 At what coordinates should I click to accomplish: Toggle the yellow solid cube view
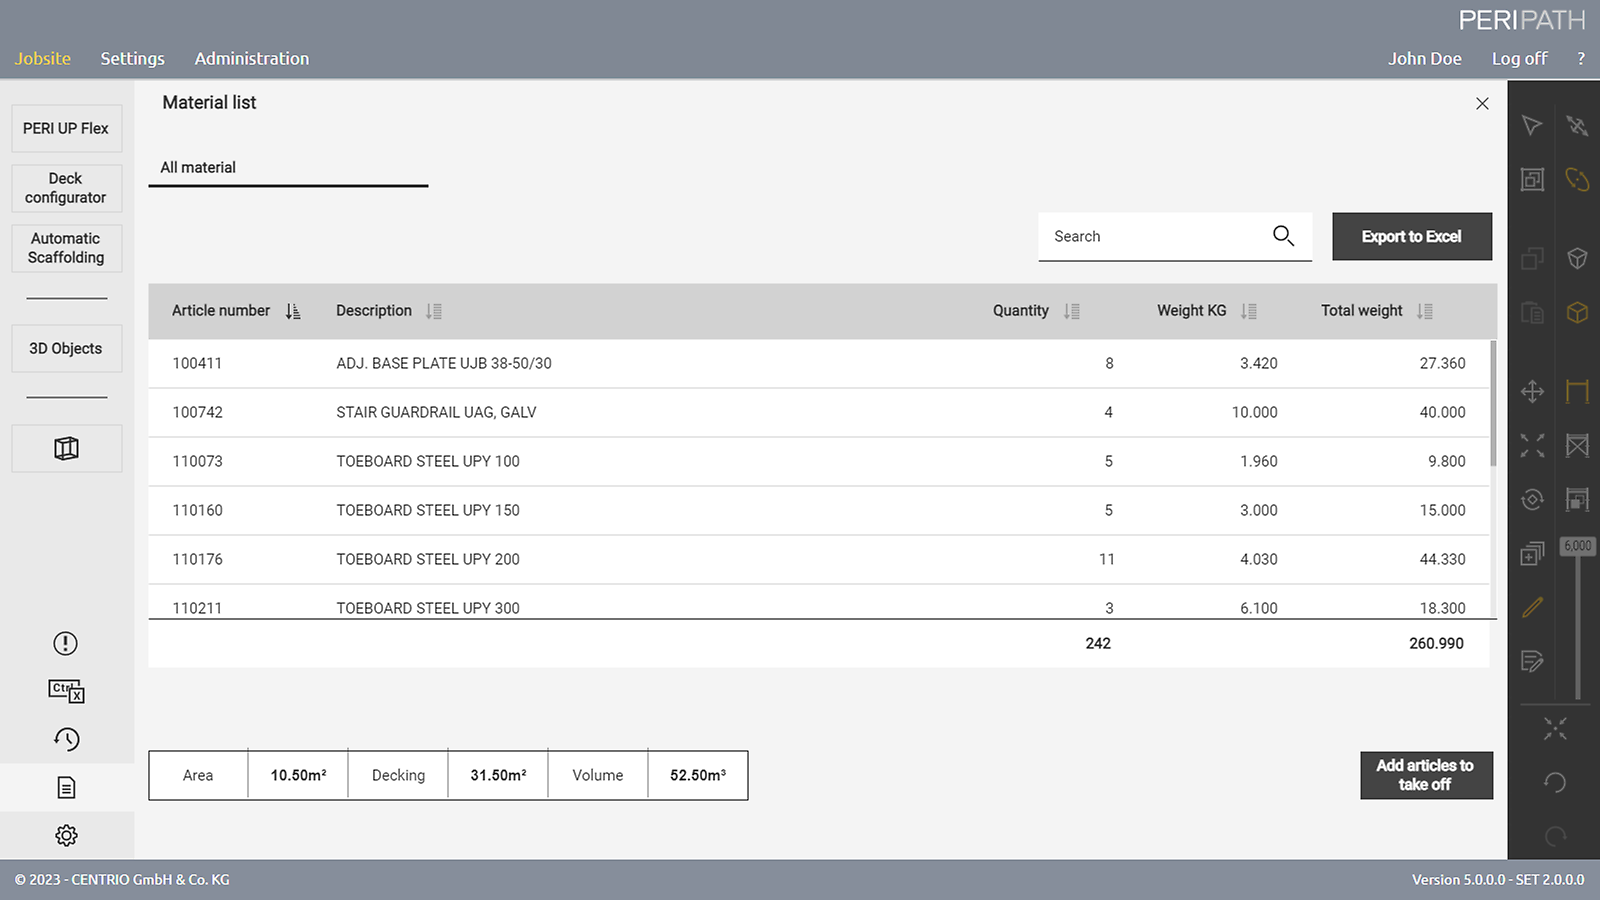(x=1577, y=313)
